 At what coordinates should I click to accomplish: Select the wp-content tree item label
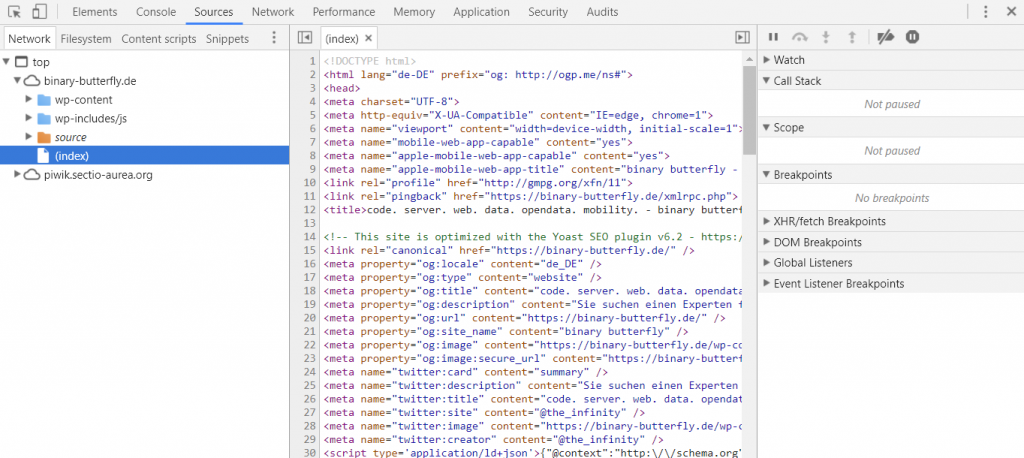[84, 100]
